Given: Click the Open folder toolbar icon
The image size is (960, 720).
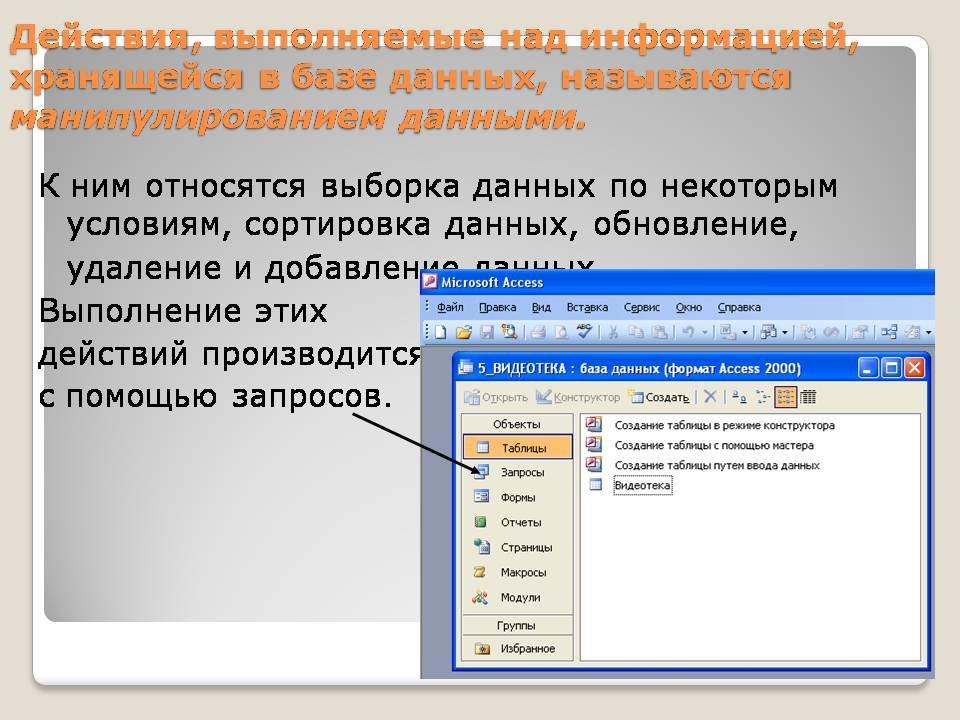Looking at the screenshot, I should 462,332.
